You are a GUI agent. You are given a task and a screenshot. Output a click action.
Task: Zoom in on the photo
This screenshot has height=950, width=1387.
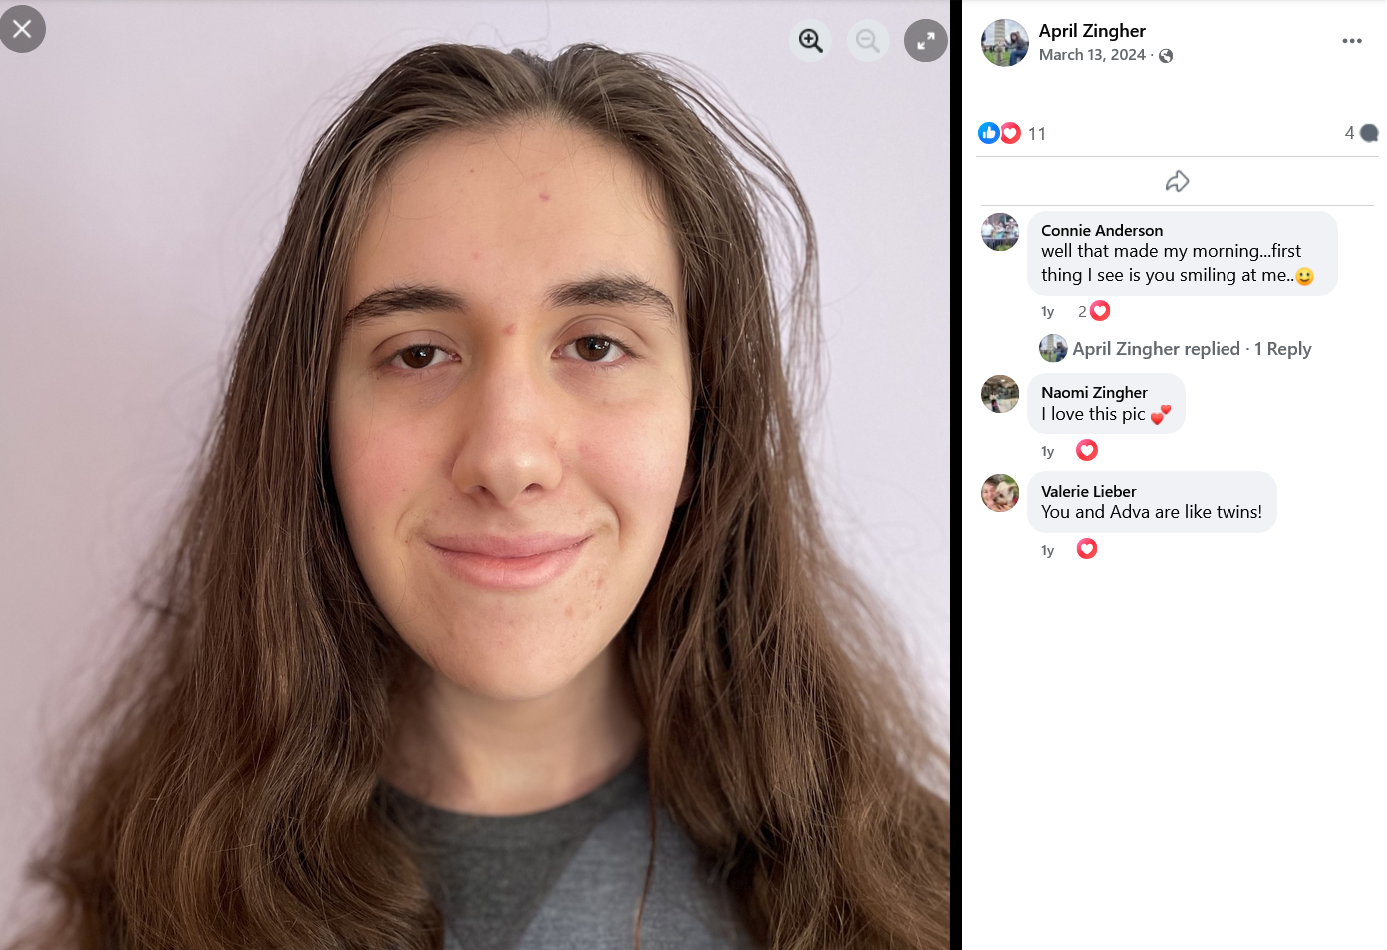[811, 41]
